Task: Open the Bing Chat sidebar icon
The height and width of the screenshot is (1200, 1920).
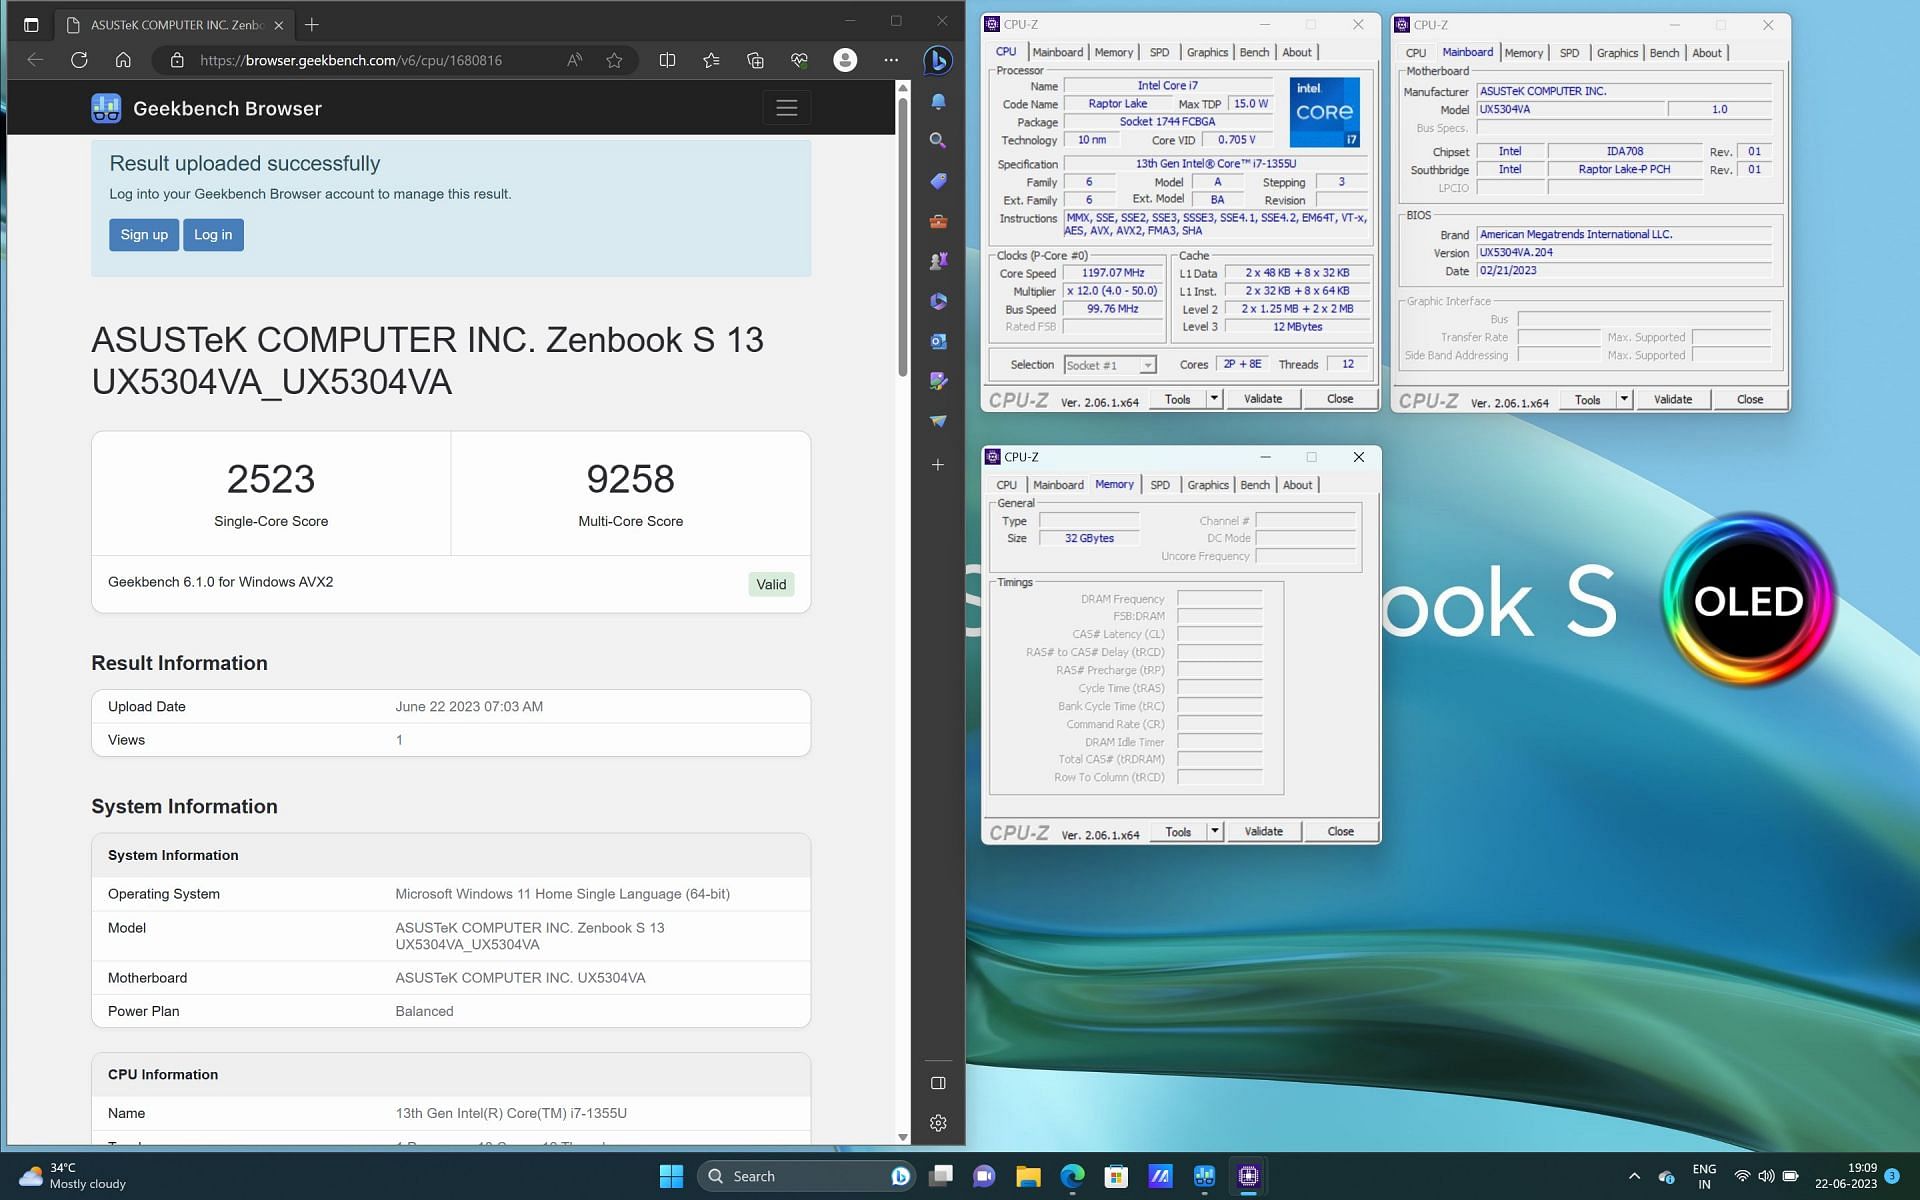Action: pos(937,60)
